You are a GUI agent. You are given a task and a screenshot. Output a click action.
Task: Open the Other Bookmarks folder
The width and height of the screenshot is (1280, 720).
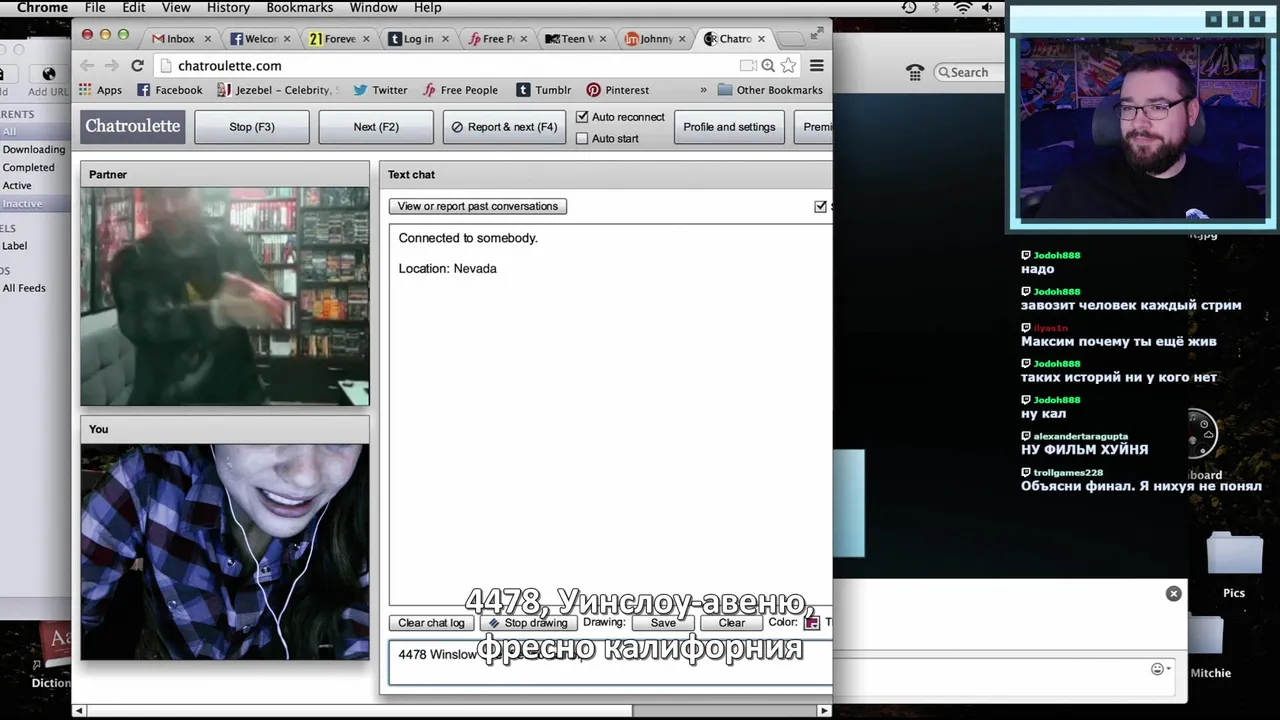tap(770, 90)
